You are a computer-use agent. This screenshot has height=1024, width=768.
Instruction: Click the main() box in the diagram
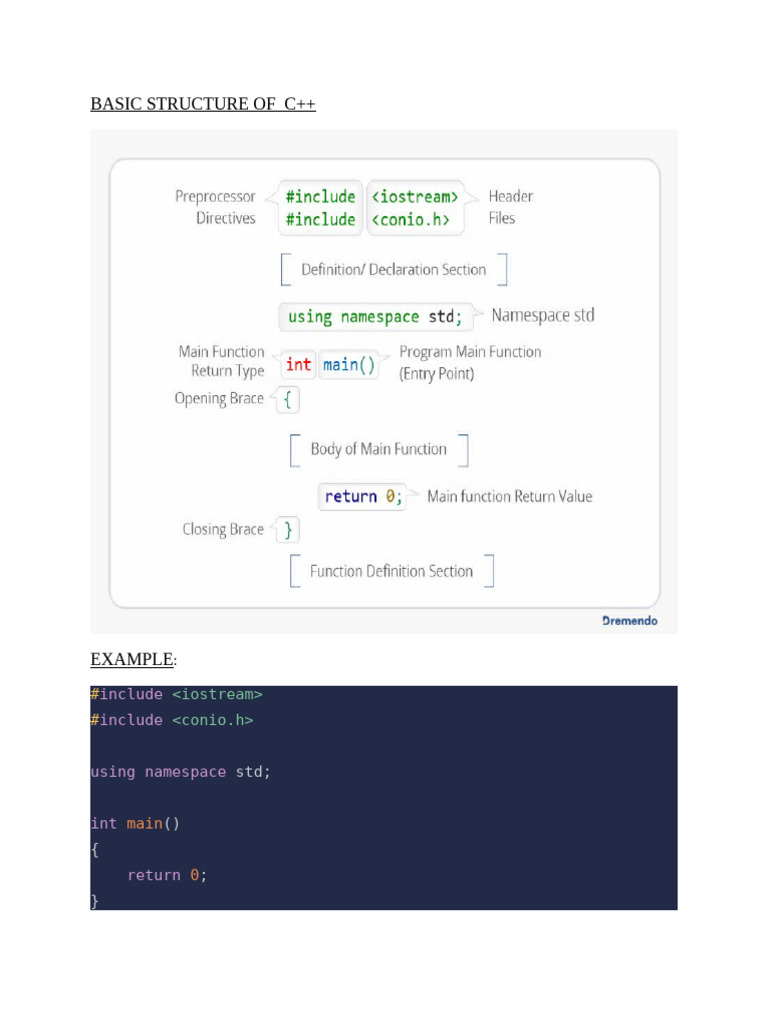[x=349, y=365]
